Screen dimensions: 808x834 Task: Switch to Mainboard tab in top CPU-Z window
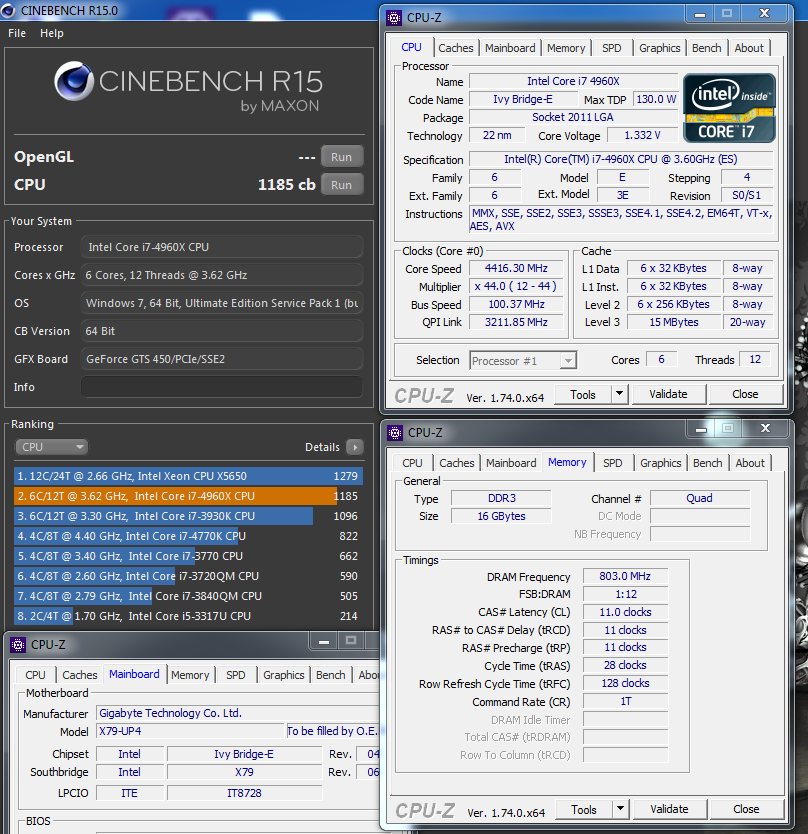coord(510,48)
